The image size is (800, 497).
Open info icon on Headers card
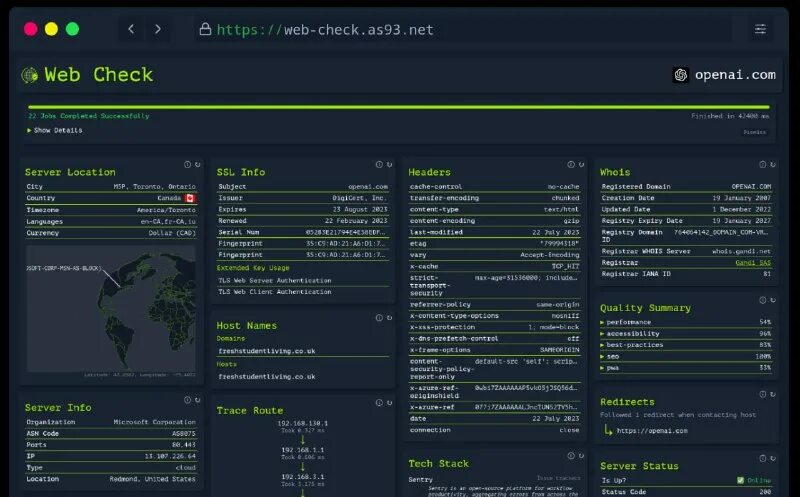coord(571,164)
